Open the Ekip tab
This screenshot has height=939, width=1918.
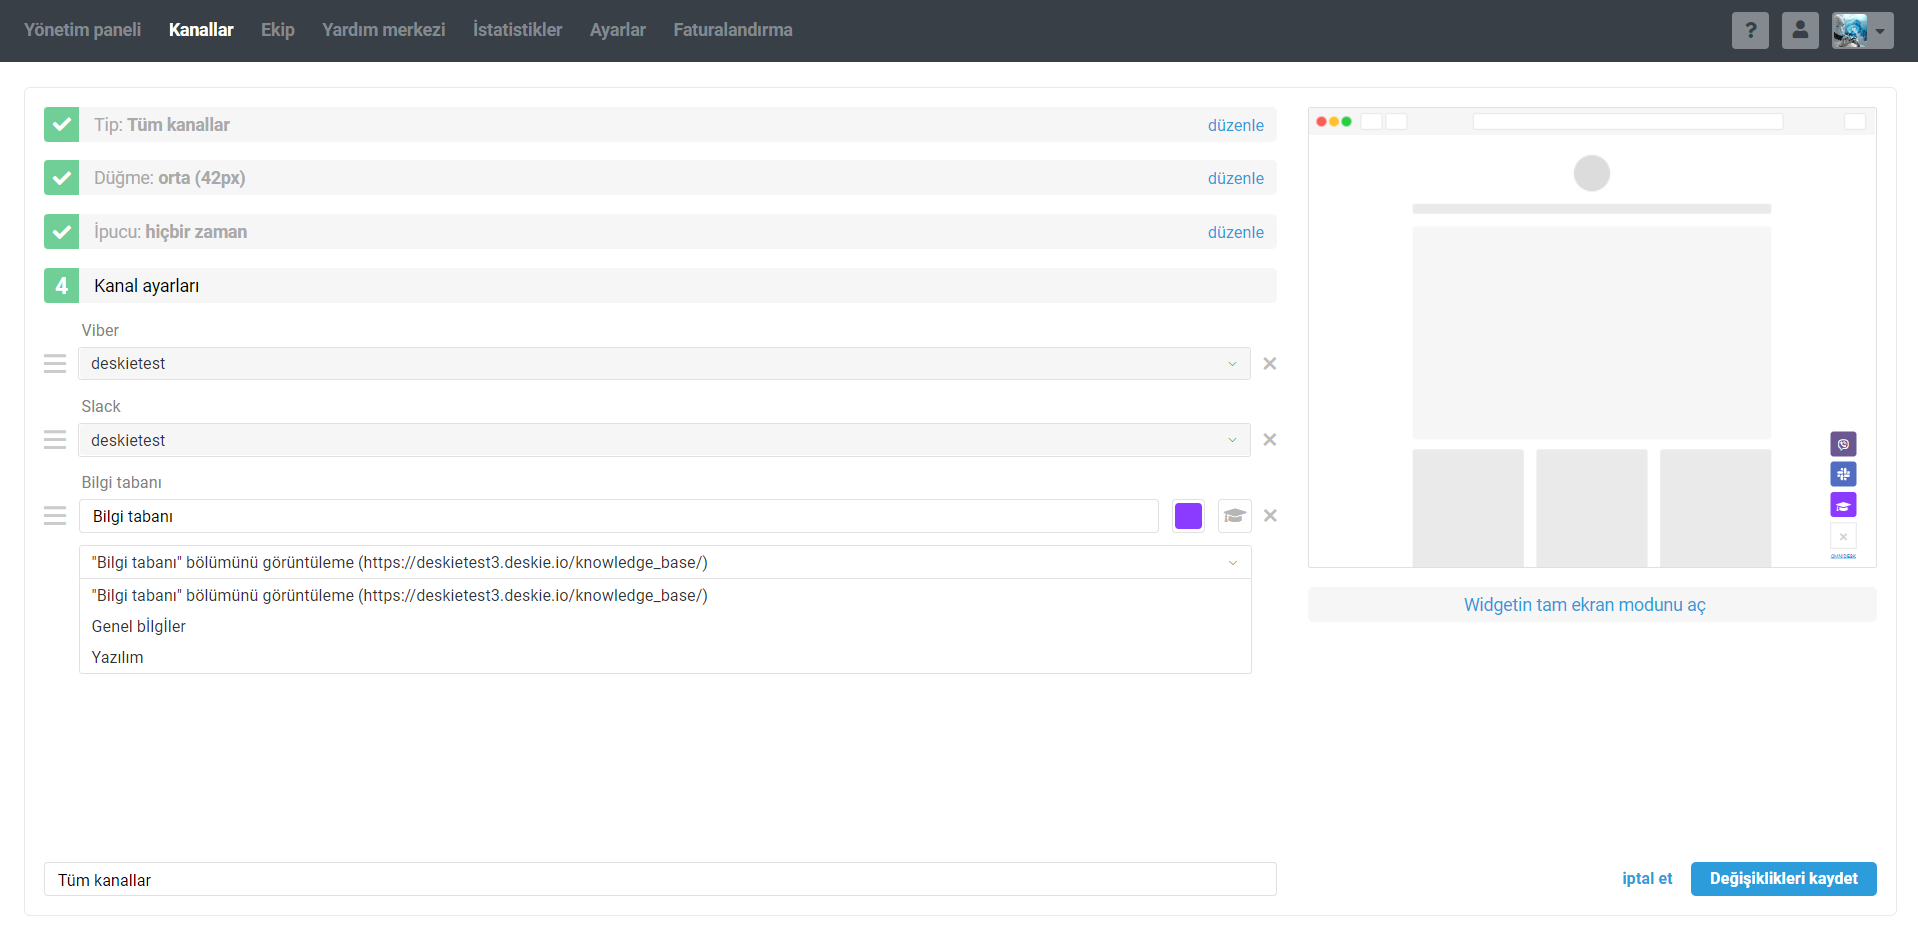coord(278,30)
